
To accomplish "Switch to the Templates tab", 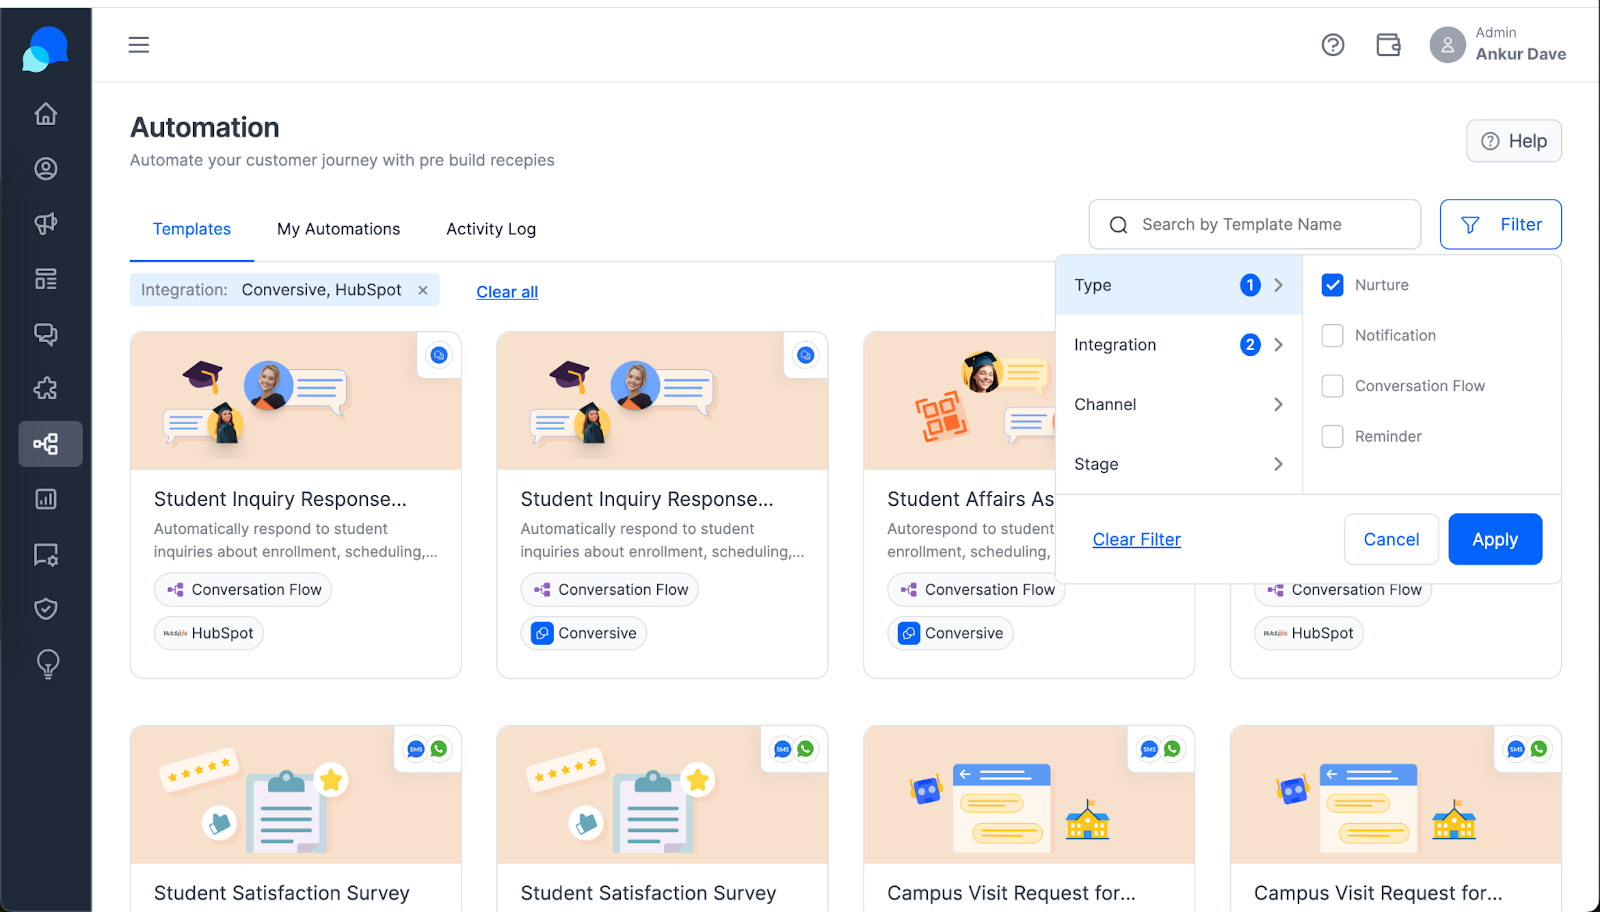I will click(192, 229).
